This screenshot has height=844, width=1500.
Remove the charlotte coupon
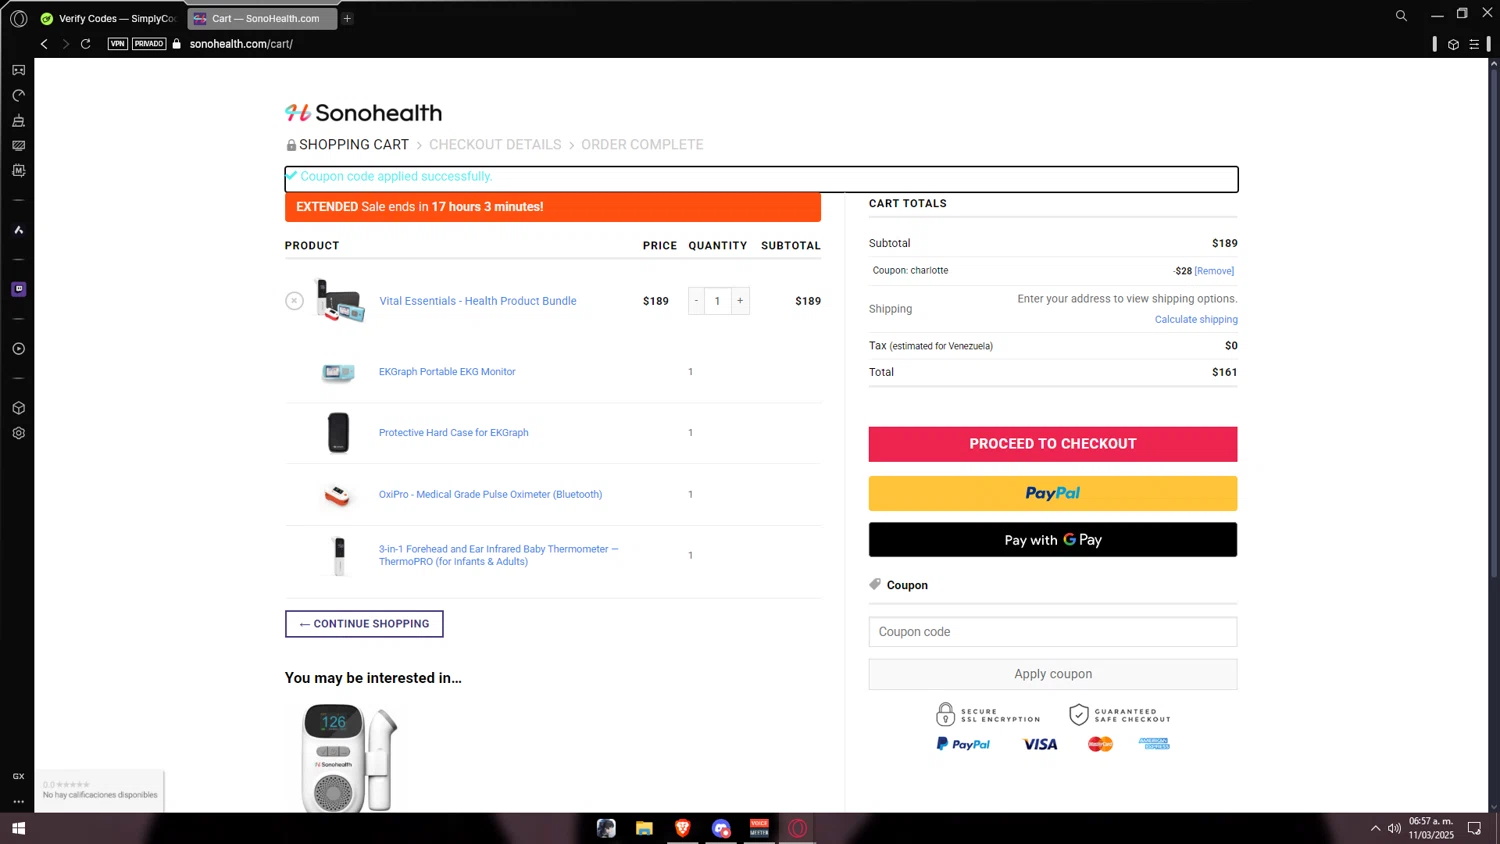click(1215, 271)
